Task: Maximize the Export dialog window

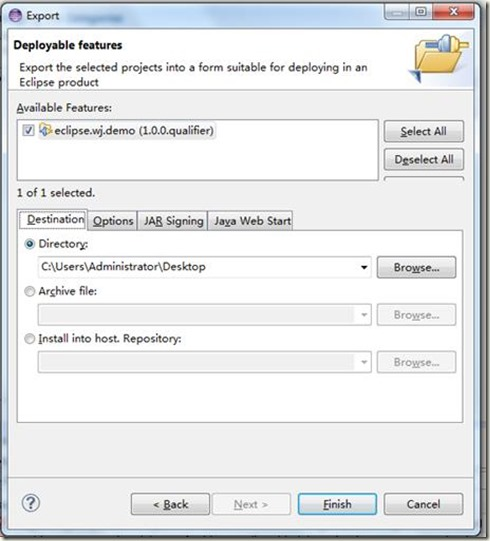Action: tap(420, 12)
